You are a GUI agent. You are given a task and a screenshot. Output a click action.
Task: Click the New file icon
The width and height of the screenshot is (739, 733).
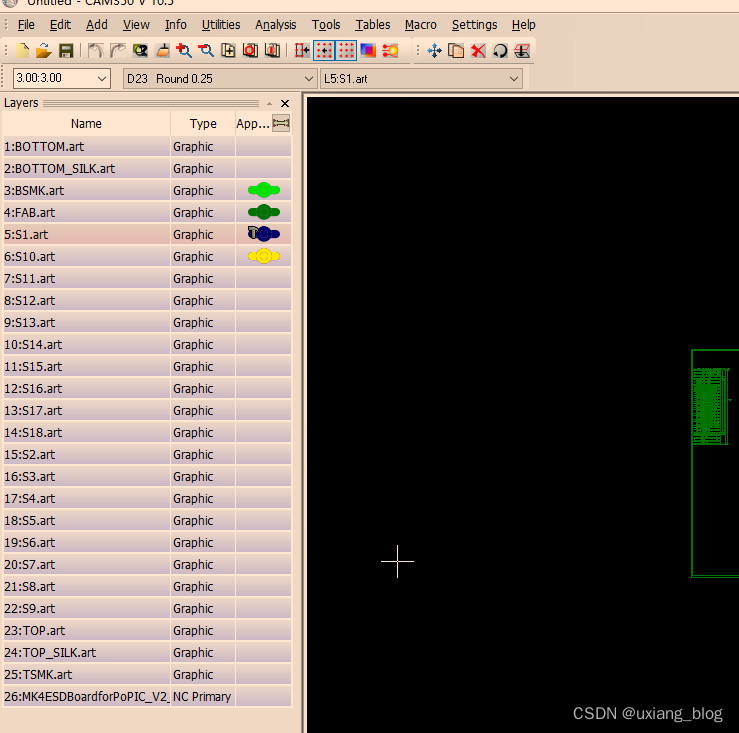pyautogui.click(x=22, y=50)
